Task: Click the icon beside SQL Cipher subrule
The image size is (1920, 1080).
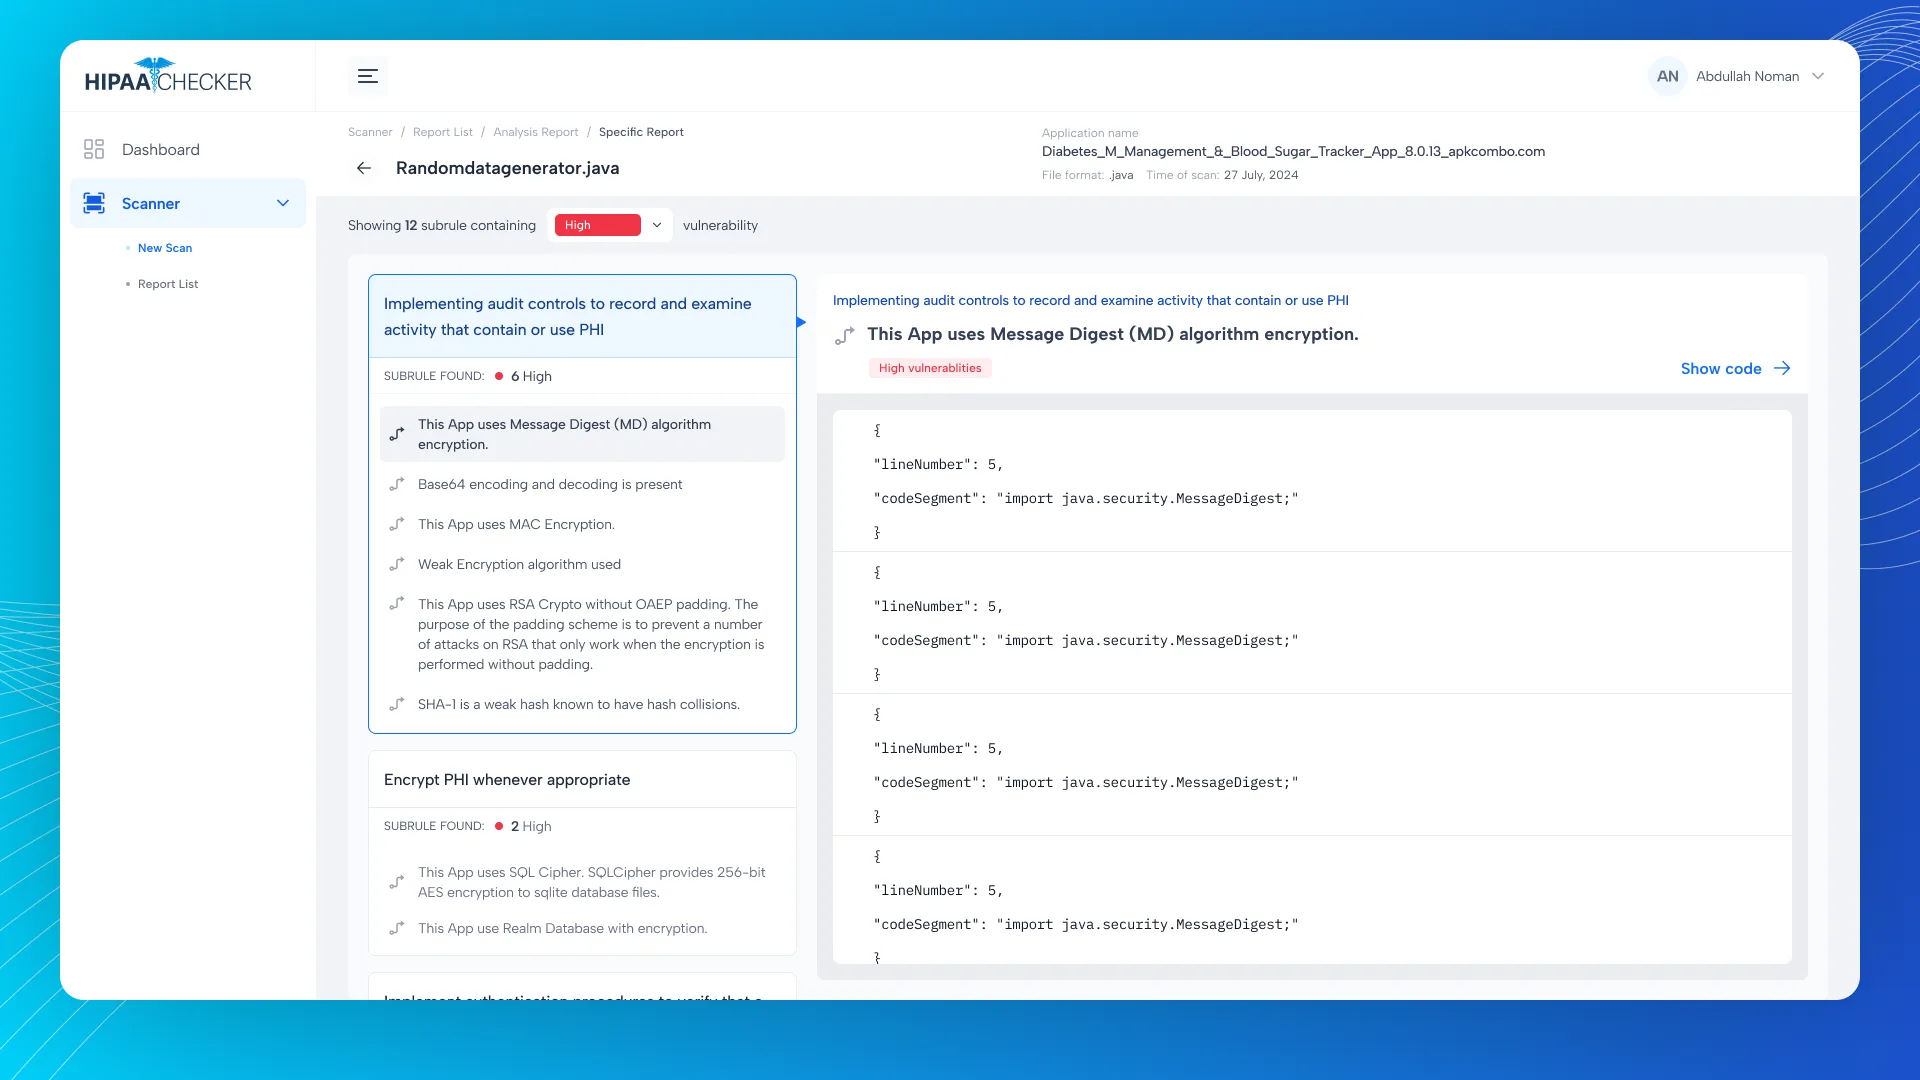Action: (x=397, y=882)
